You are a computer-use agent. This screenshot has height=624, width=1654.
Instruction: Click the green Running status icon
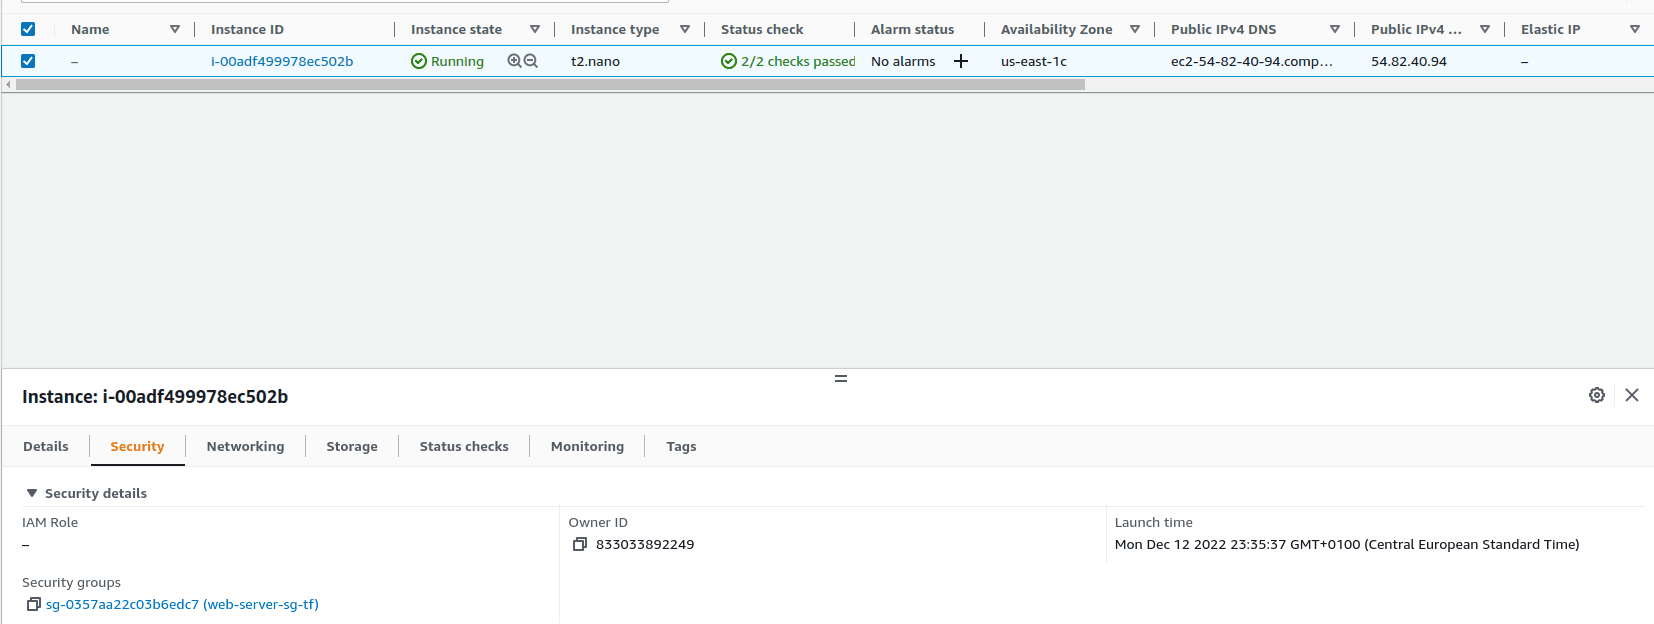click(x=419, y=61)
